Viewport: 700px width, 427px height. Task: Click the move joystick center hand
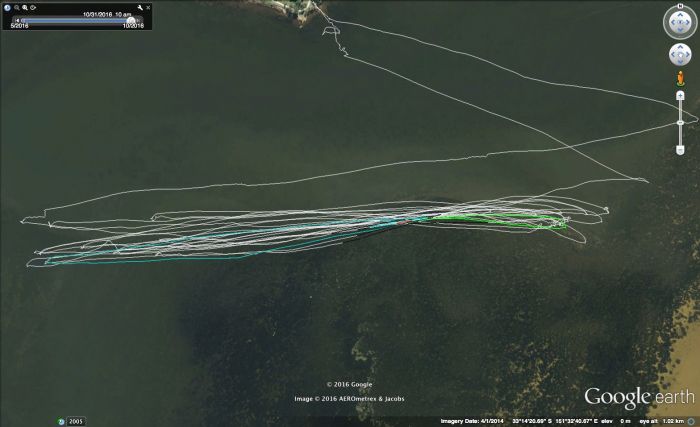[679, 56]
